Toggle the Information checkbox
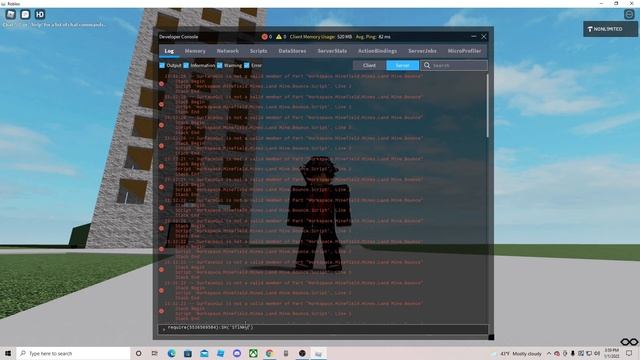Image resolution: width=640 pixels, height=360 pixels. point(186,65)
